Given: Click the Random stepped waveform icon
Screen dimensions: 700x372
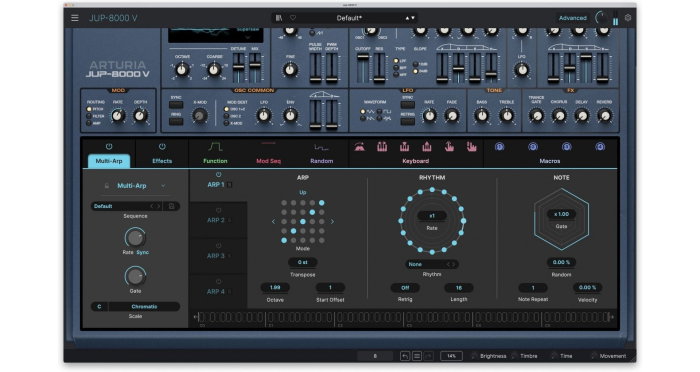Looking at the screenshot, I should click(321, 147).
